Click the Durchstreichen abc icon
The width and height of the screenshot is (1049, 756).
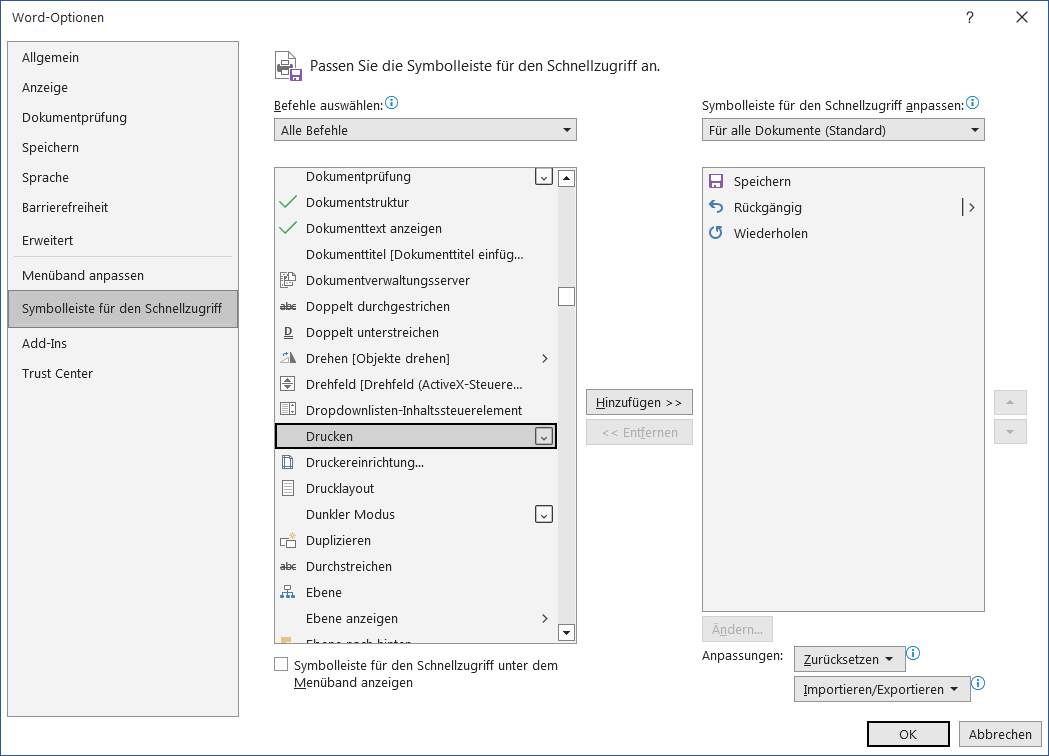288,566
